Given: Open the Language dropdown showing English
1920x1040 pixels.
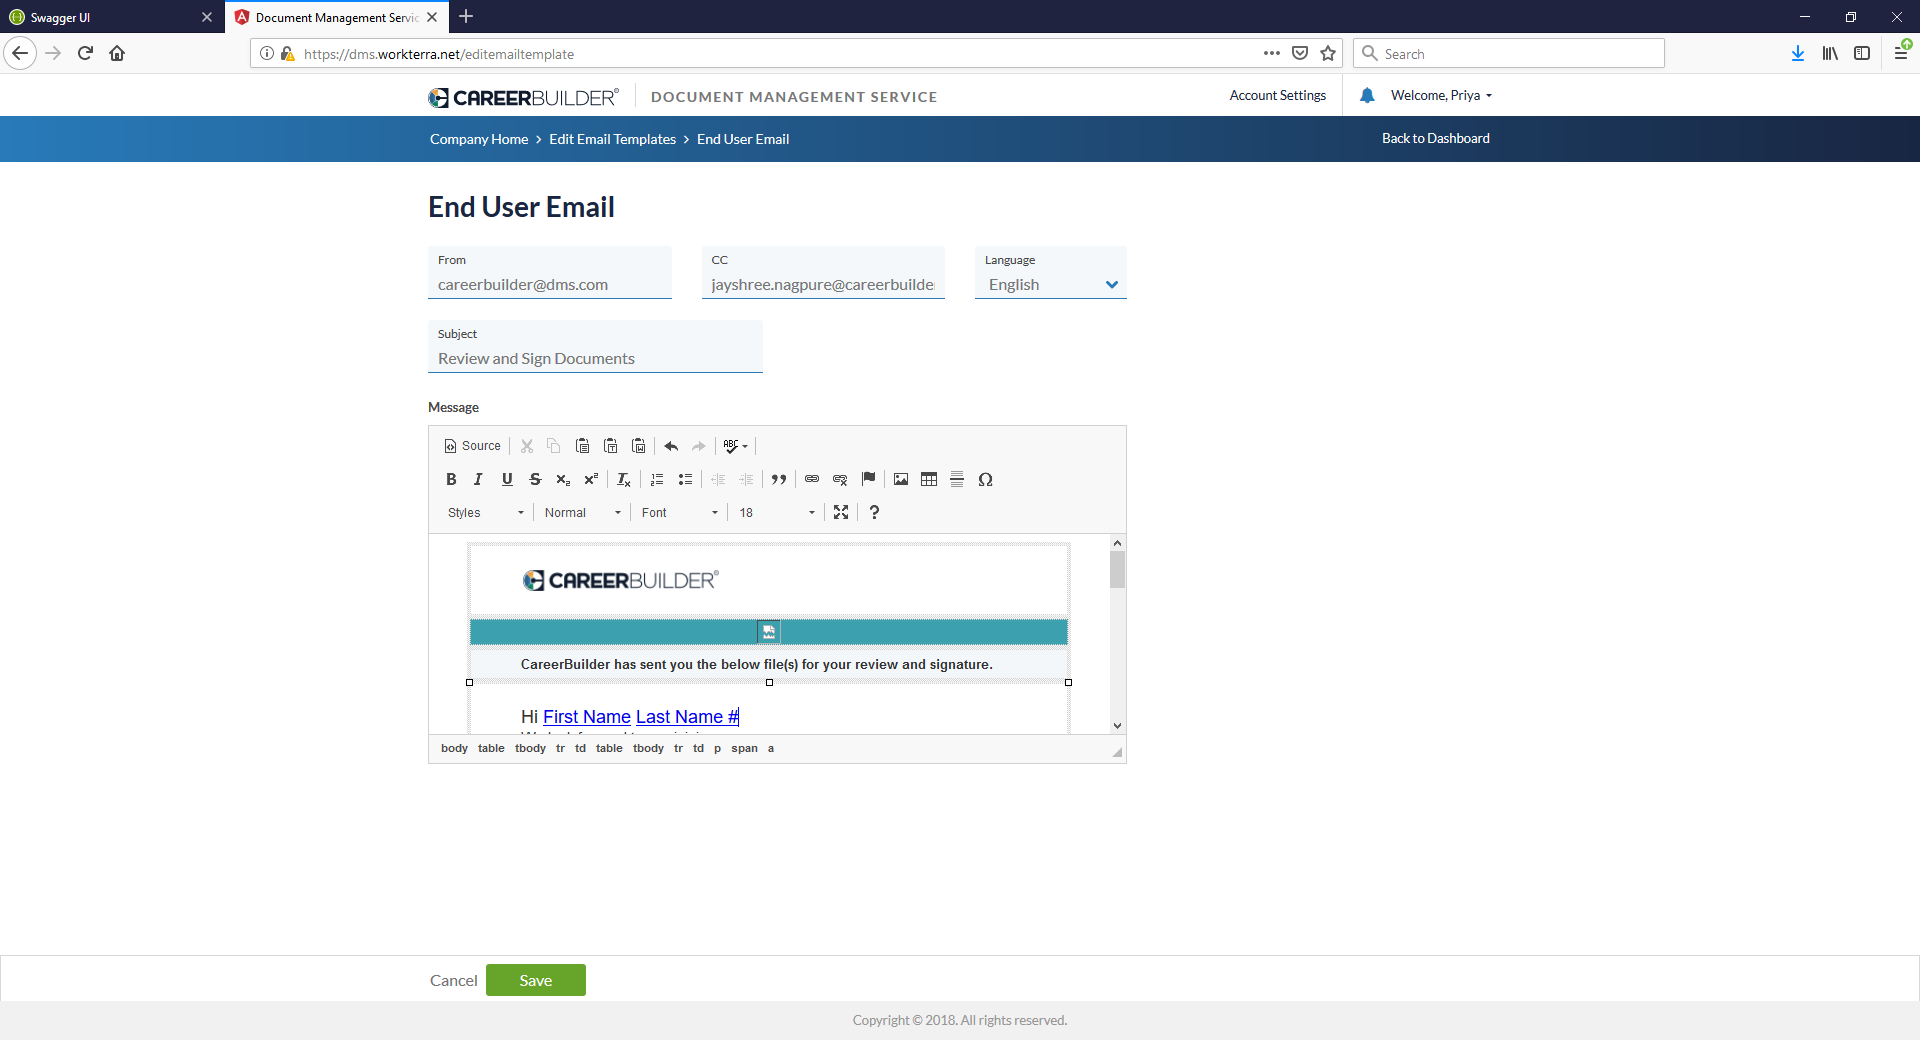Looking at the screenshot, I should [x=1051, y=284].
